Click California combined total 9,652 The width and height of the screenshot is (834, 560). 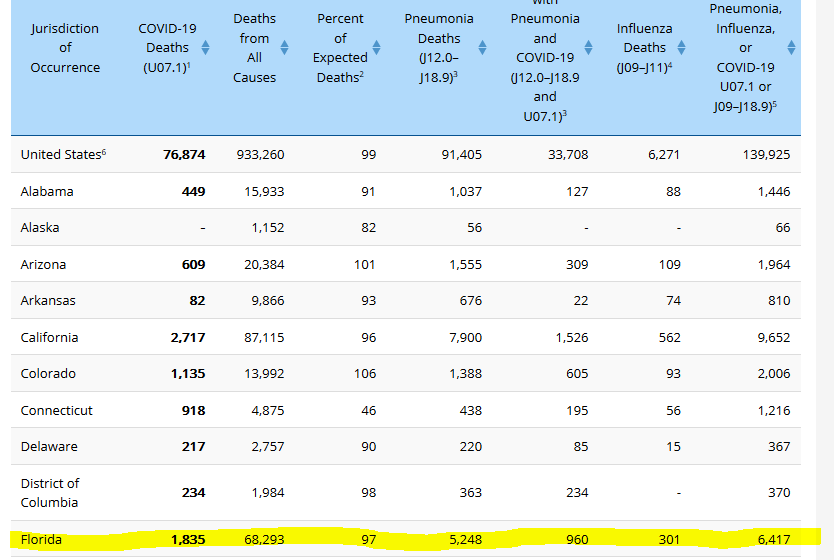click(774, 337)
